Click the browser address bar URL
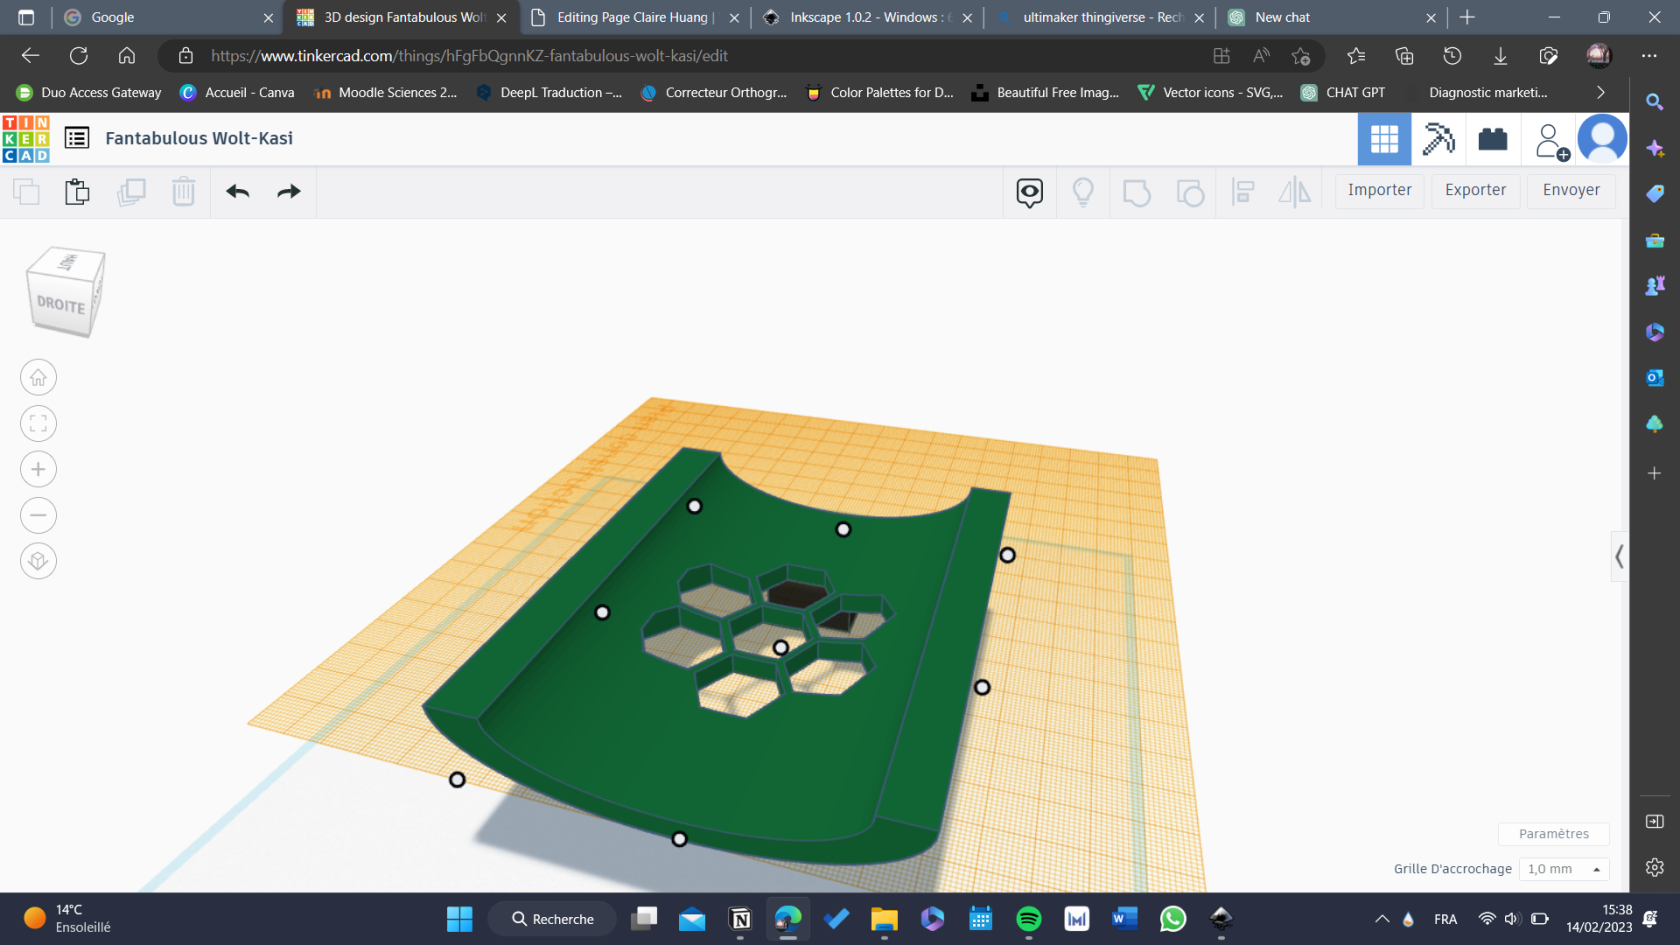The width and height of the screenshot is (1680, 945). pyautogui.click(x=469, y=56)
